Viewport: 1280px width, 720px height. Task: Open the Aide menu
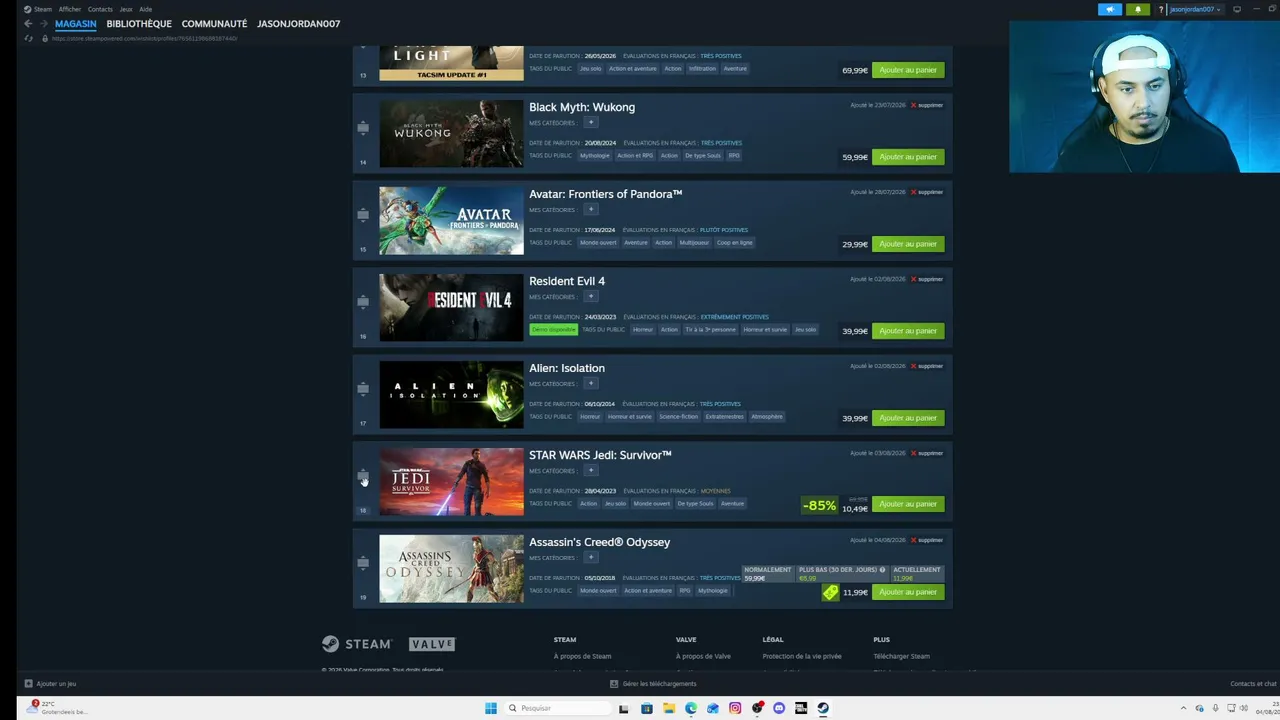click(145, 9)
